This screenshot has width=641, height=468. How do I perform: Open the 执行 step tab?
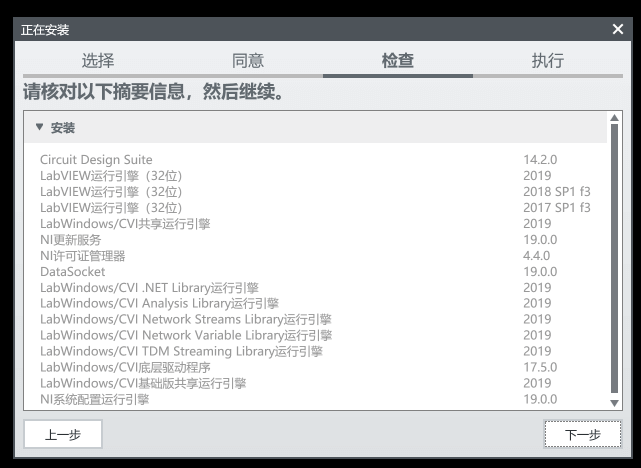click(x=548, y=61)
